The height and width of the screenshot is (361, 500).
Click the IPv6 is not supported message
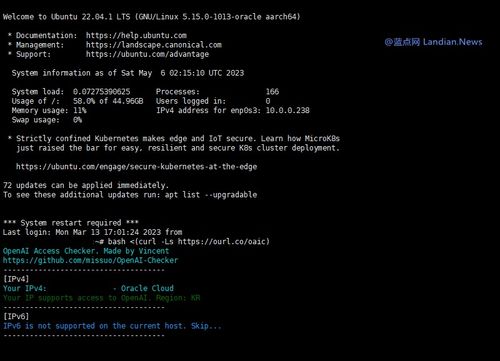(x=112, y=326)
